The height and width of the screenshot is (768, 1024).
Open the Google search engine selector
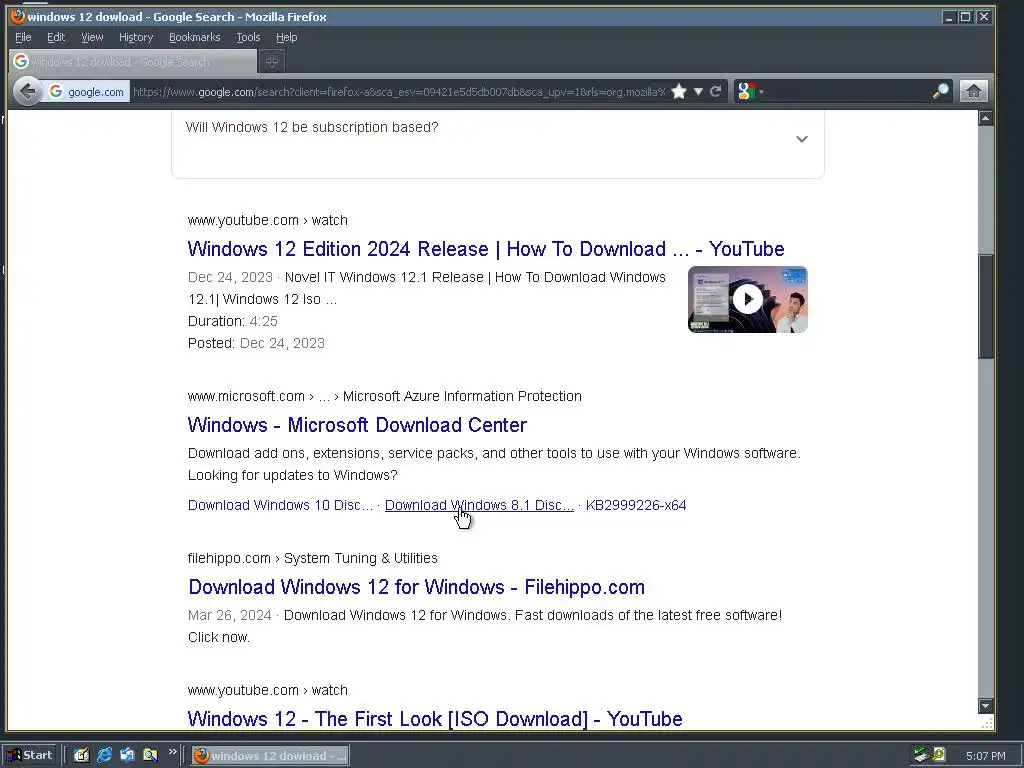tap(750, 91)
